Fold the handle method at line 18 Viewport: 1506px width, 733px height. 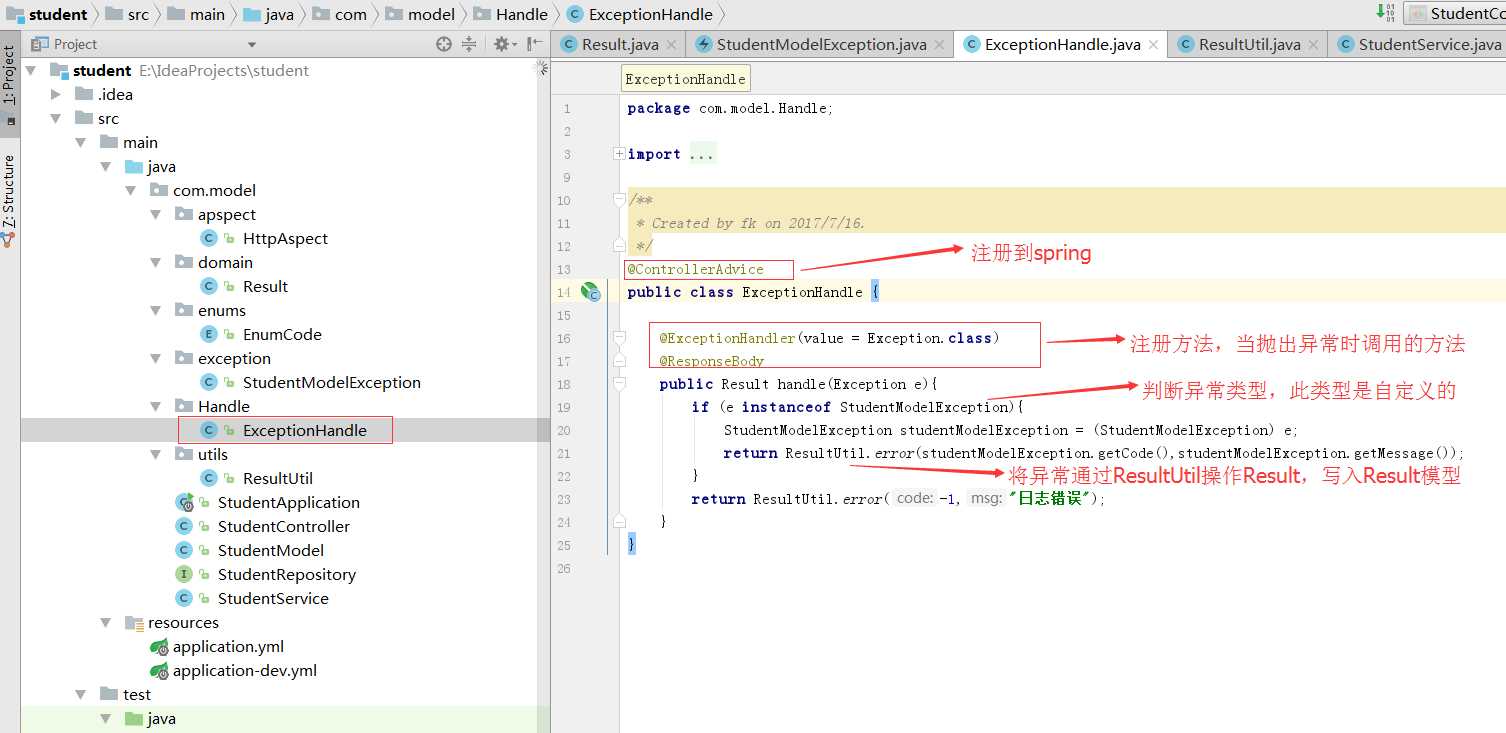pyautogui.click(x=619, y=384)
